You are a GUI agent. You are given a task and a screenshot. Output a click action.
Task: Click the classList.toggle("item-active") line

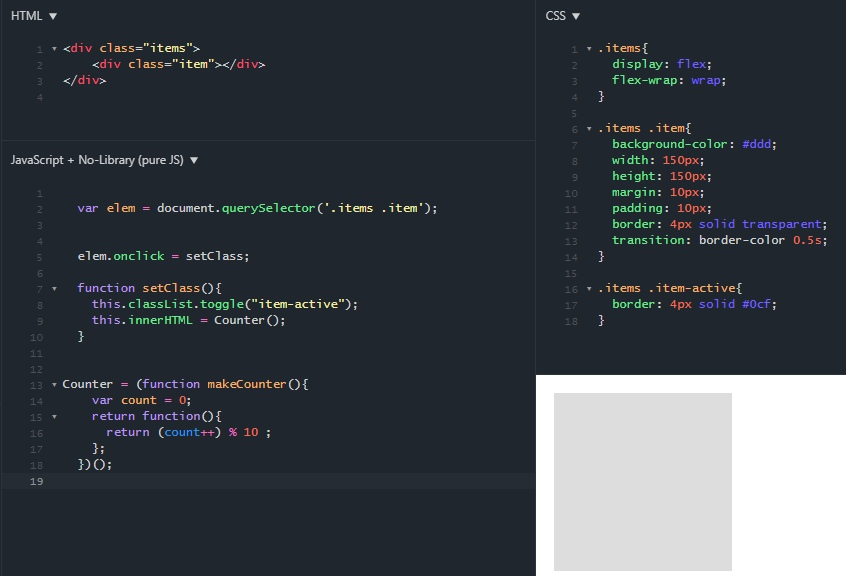point(224,304)
